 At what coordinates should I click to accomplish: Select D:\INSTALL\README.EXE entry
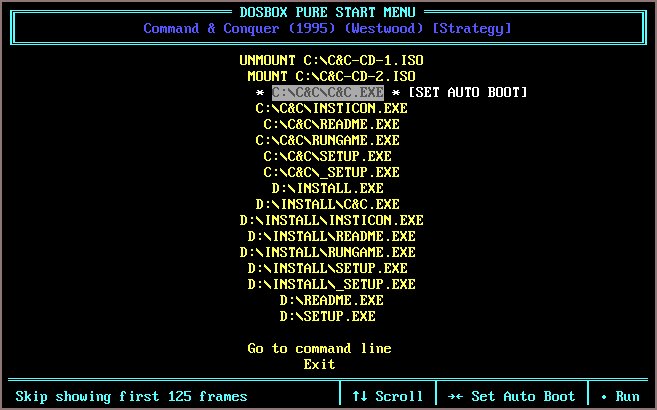click(x=331, y=236)
